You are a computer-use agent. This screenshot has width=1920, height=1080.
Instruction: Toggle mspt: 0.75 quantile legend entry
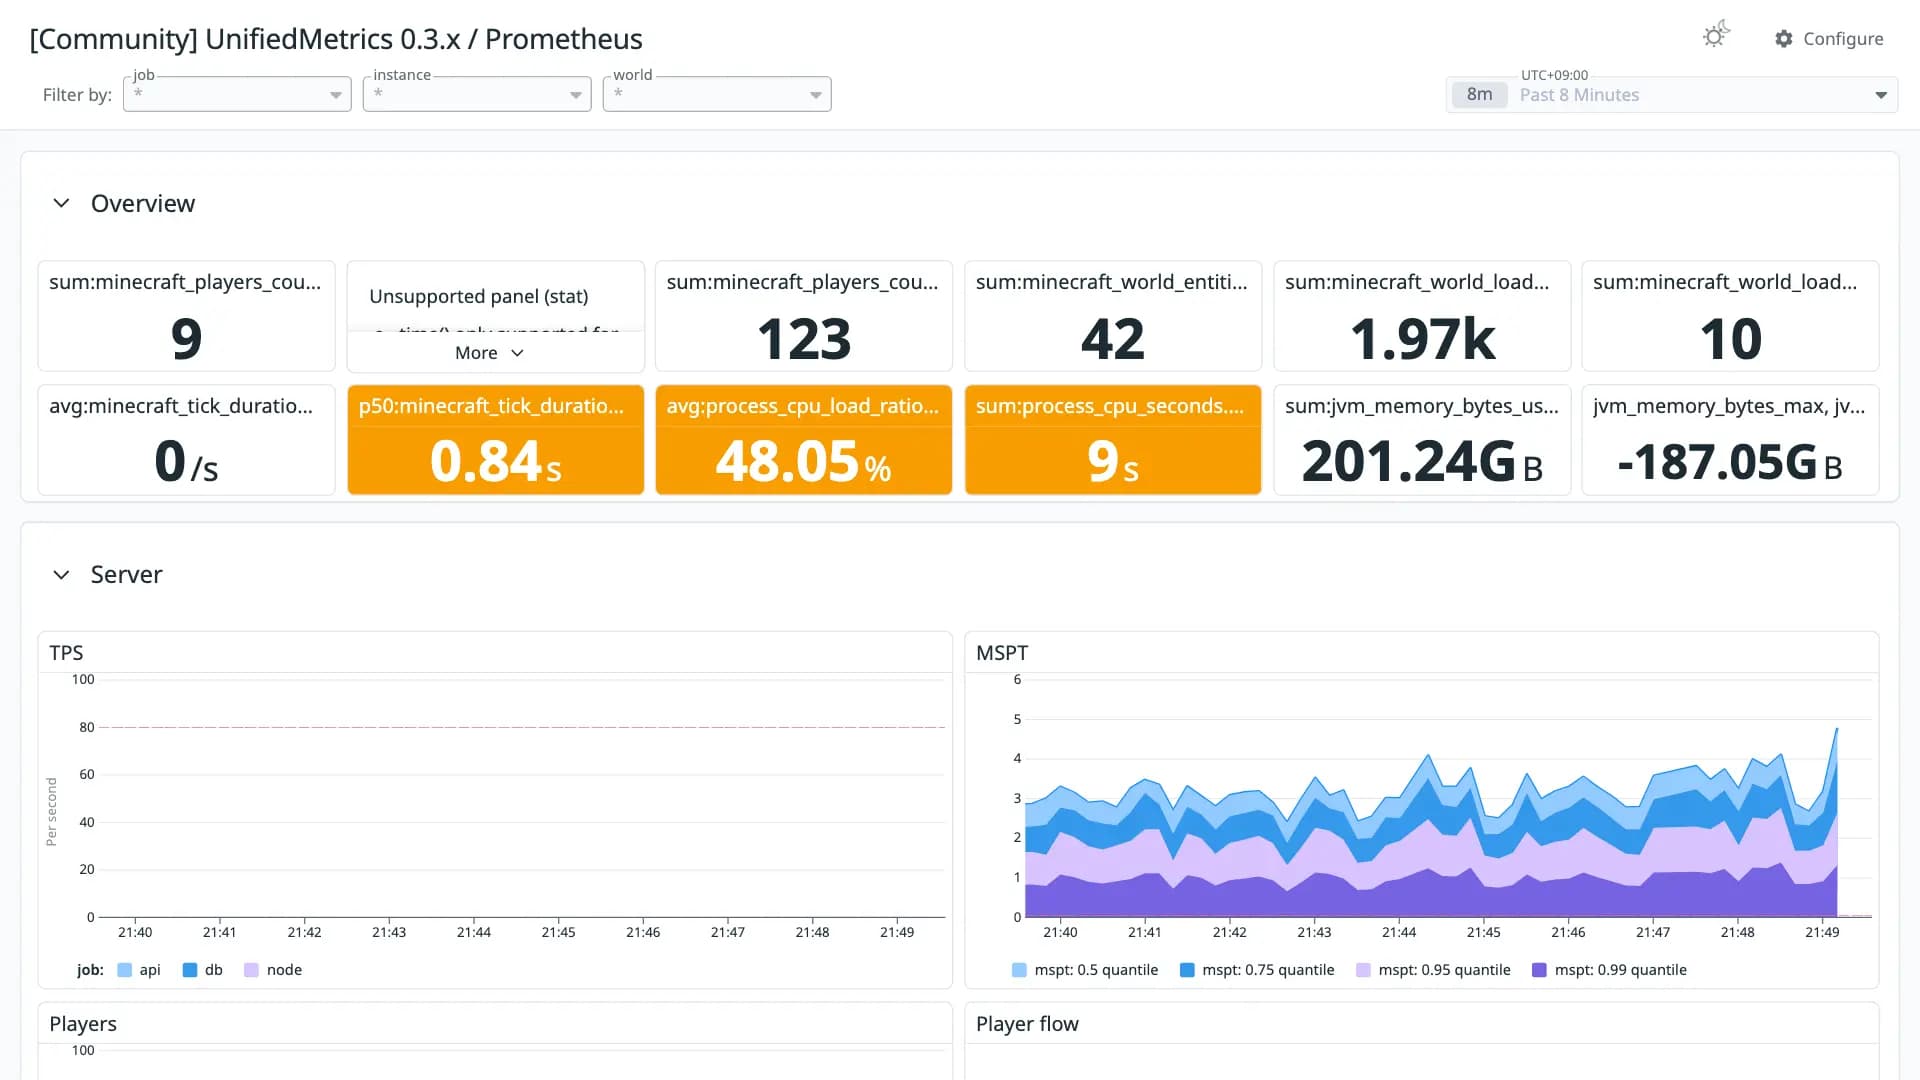(x=1257, y=970)
